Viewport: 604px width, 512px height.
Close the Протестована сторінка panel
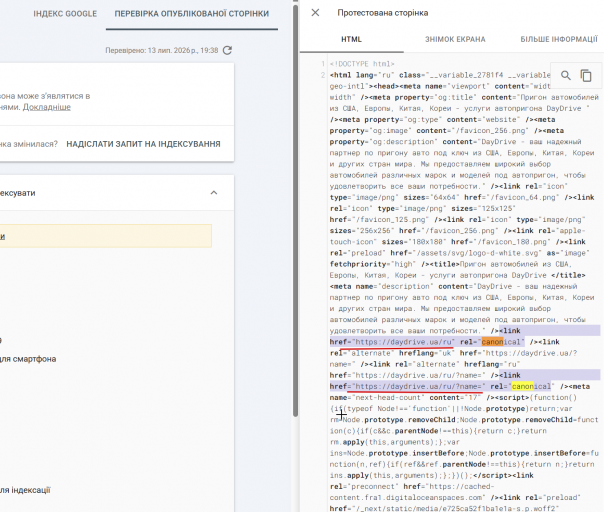coord(315,13)
